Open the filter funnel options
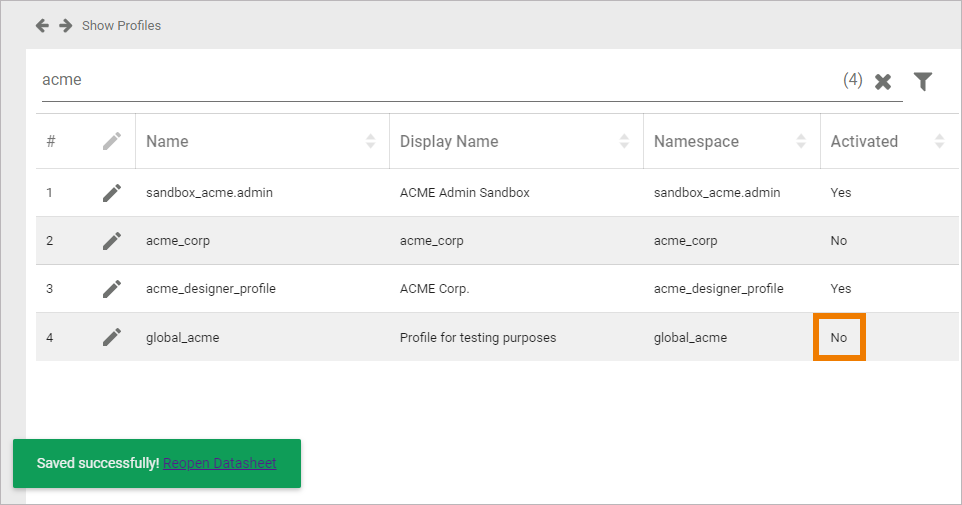Screen dimensions: 962x505 click(x=923, y=81)
